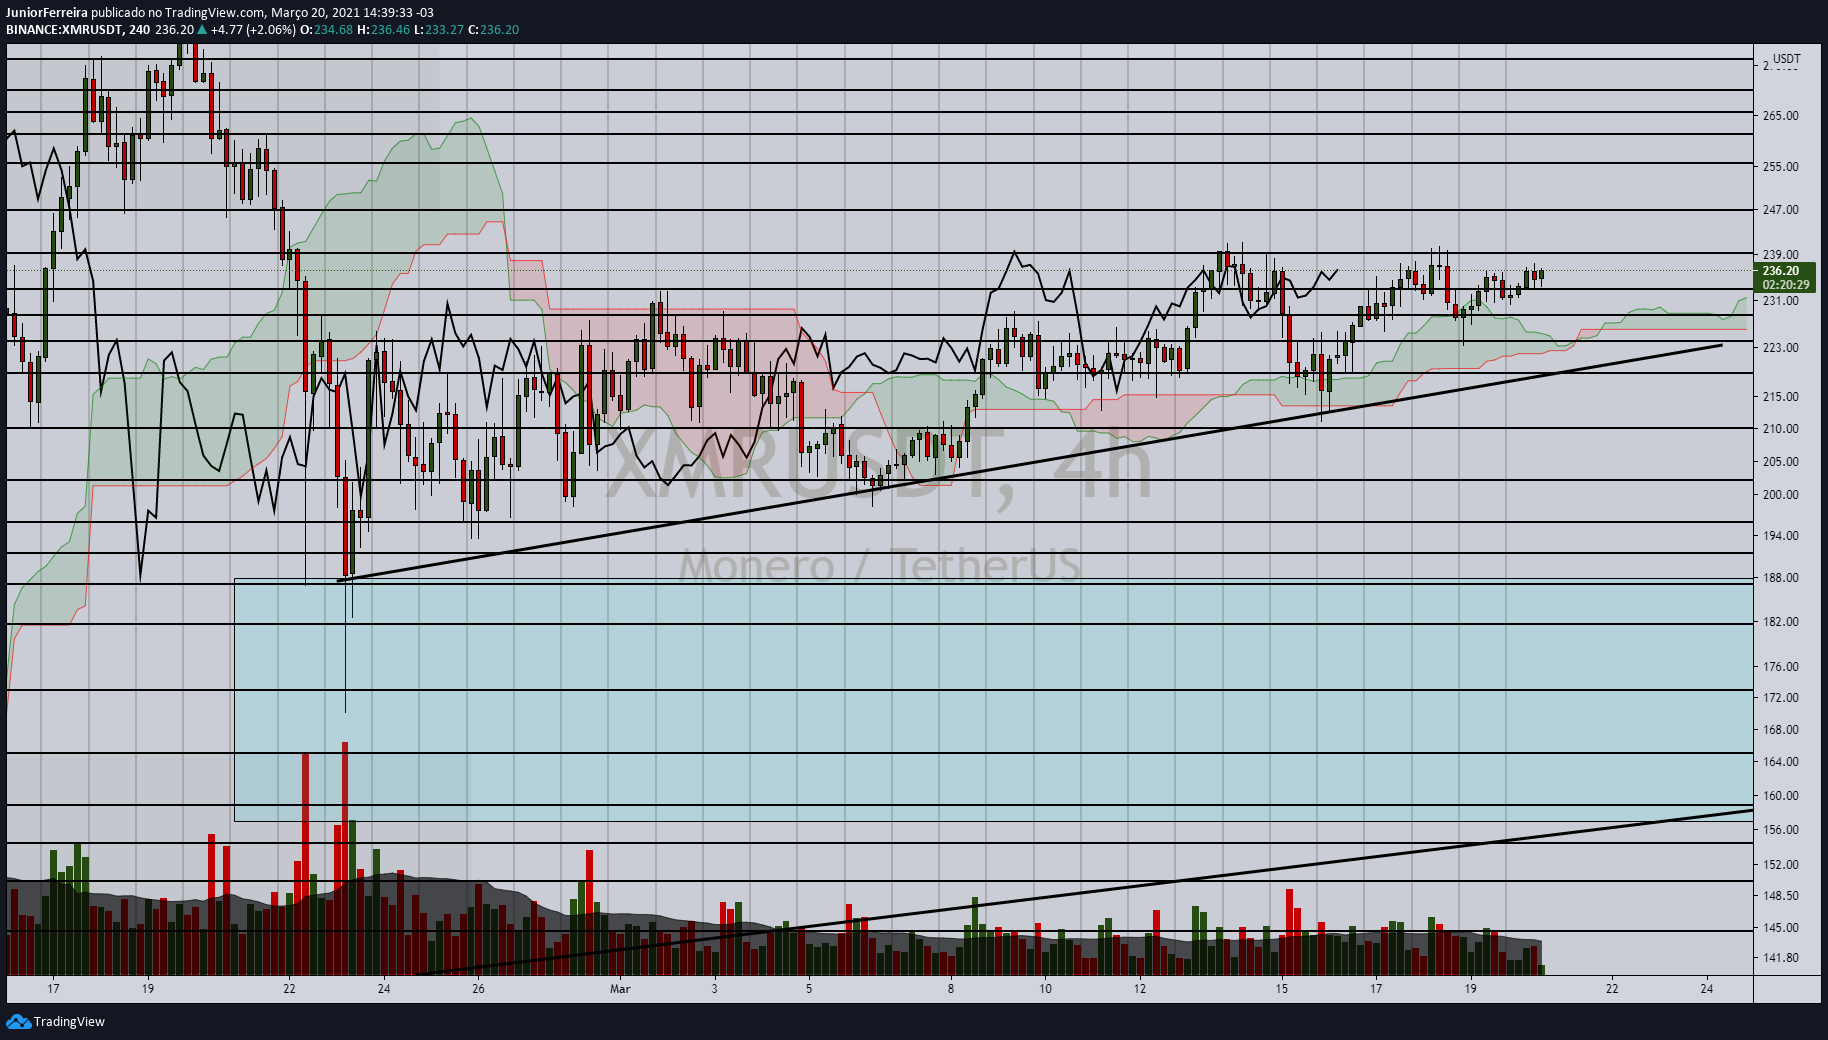Select the USDT currency label on price axis
Viewport: 1828px width, 1040px height.
tap(1787, 58)
